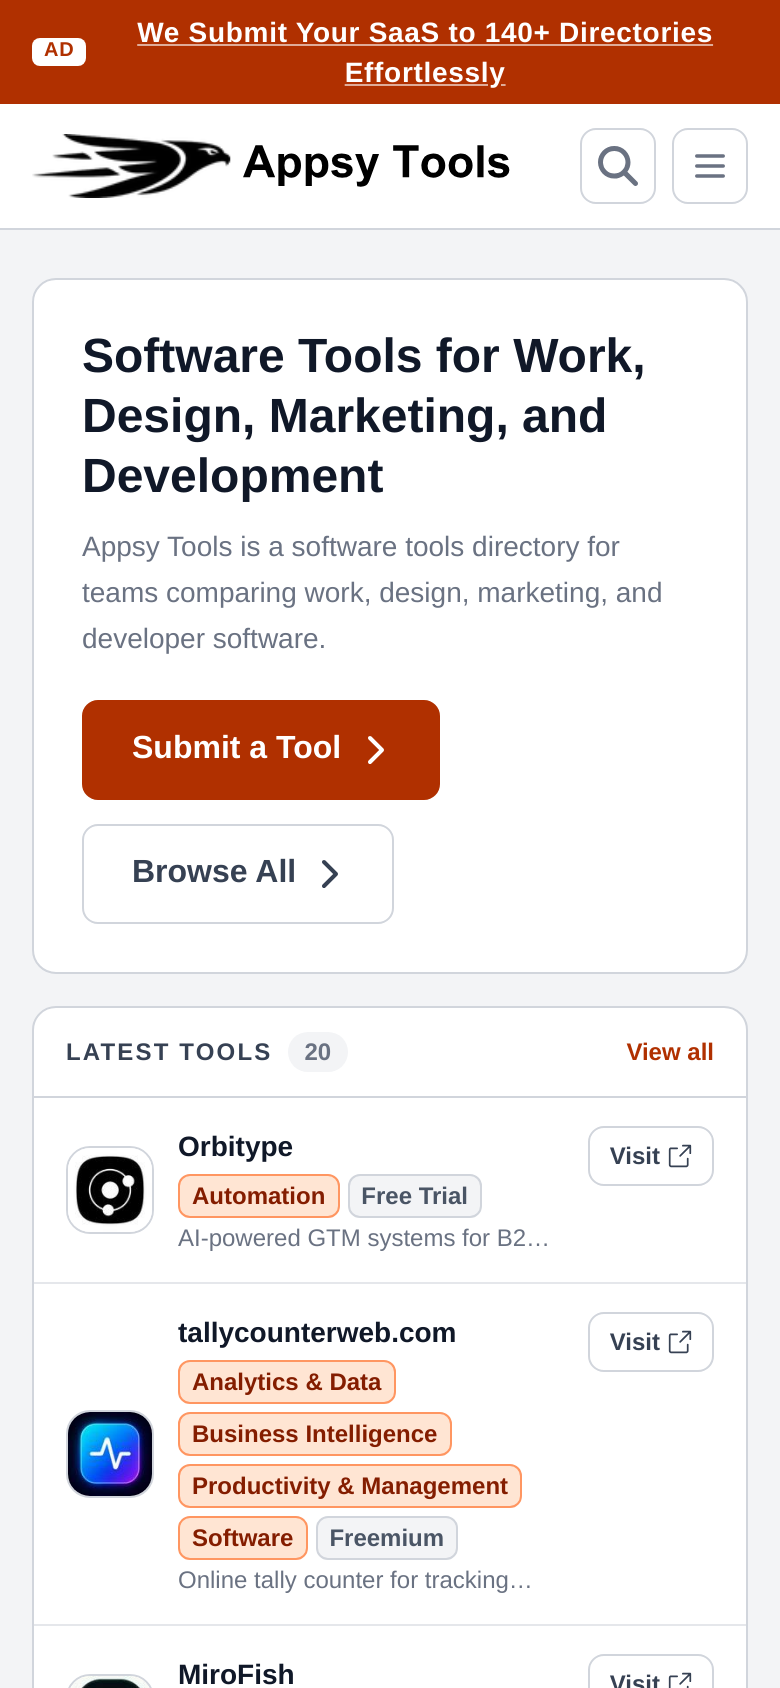Click the tallycounterweb.com app icon
Screen dimensions: 780x1688
click(110, 1454)
